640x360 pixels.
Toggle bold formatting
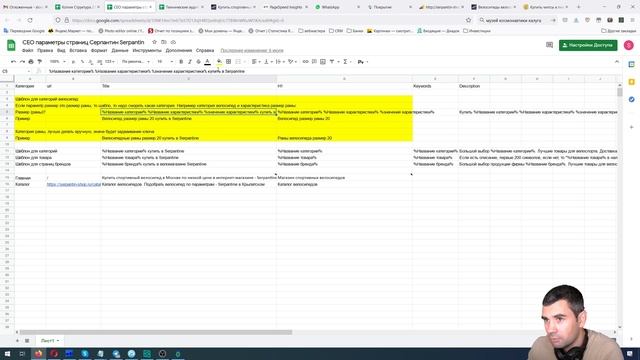[x=181, y=62]
